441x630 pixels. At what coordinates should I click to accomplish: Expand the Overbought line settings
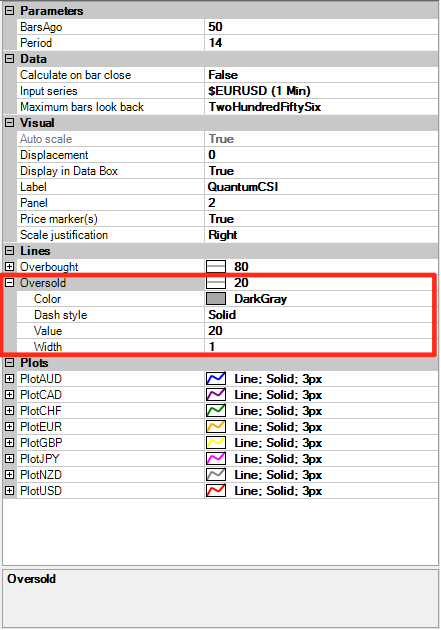pyautogui.click(x=10, y=267)
